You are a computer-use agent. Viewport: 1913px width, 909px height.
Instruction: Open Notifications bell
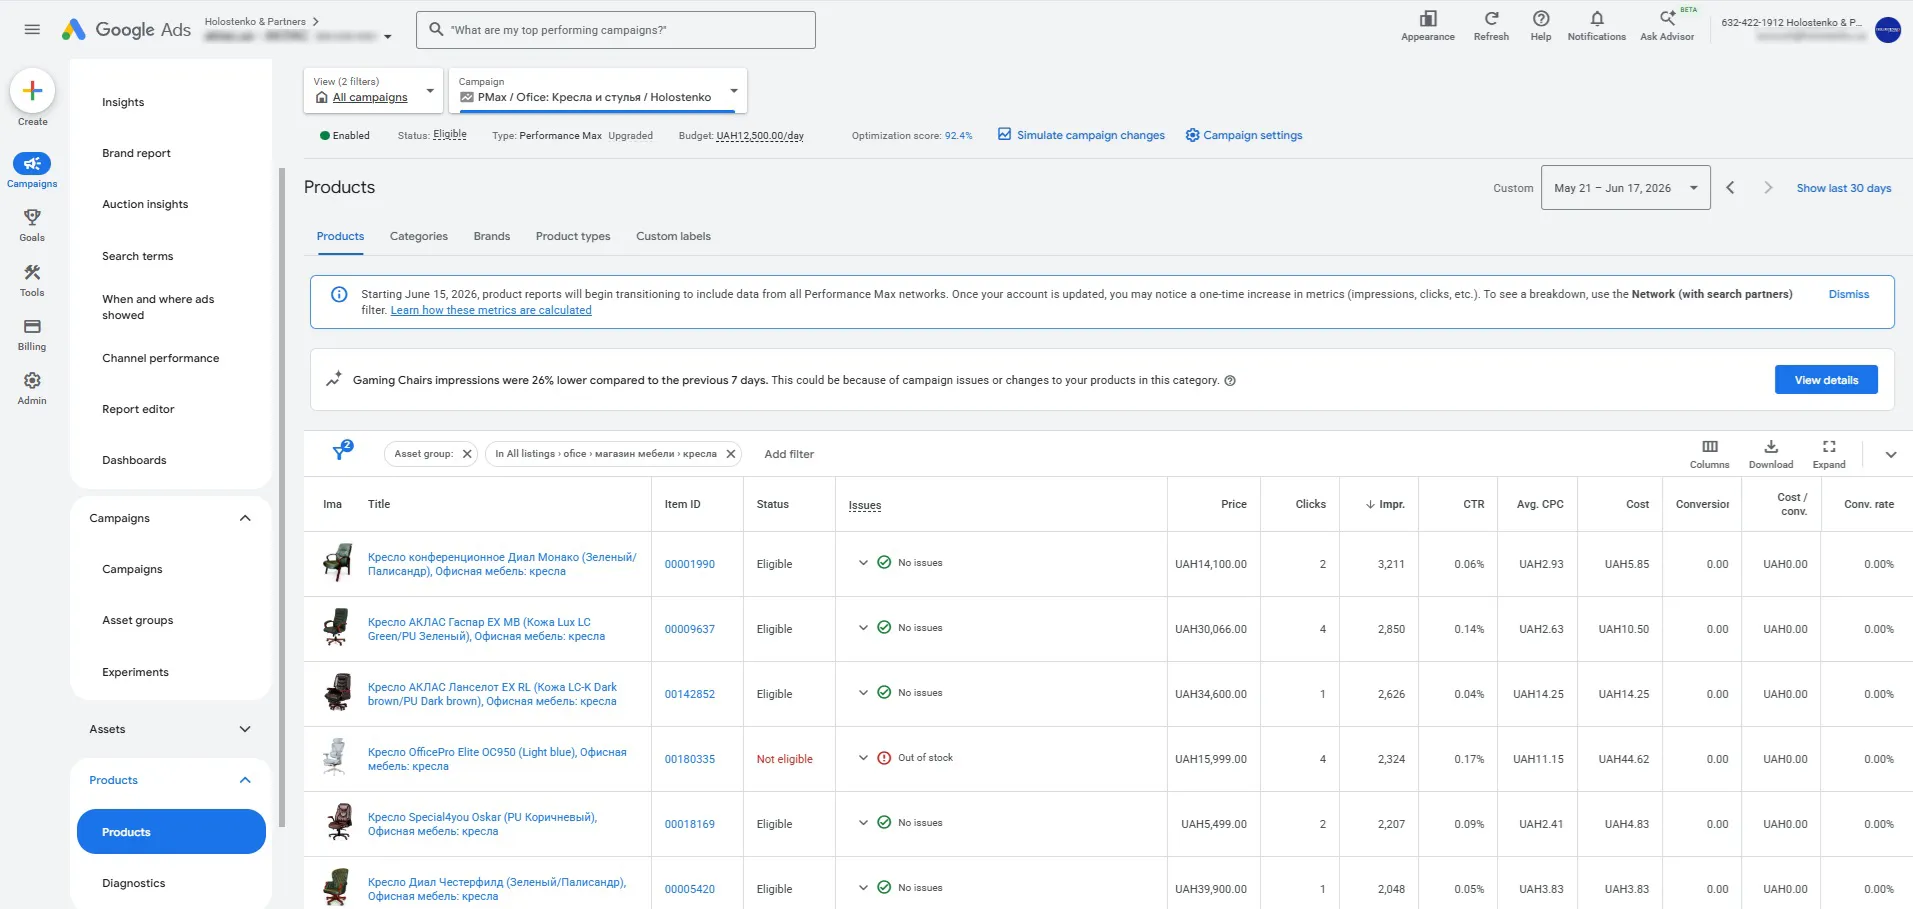(x=1597, y=26)
